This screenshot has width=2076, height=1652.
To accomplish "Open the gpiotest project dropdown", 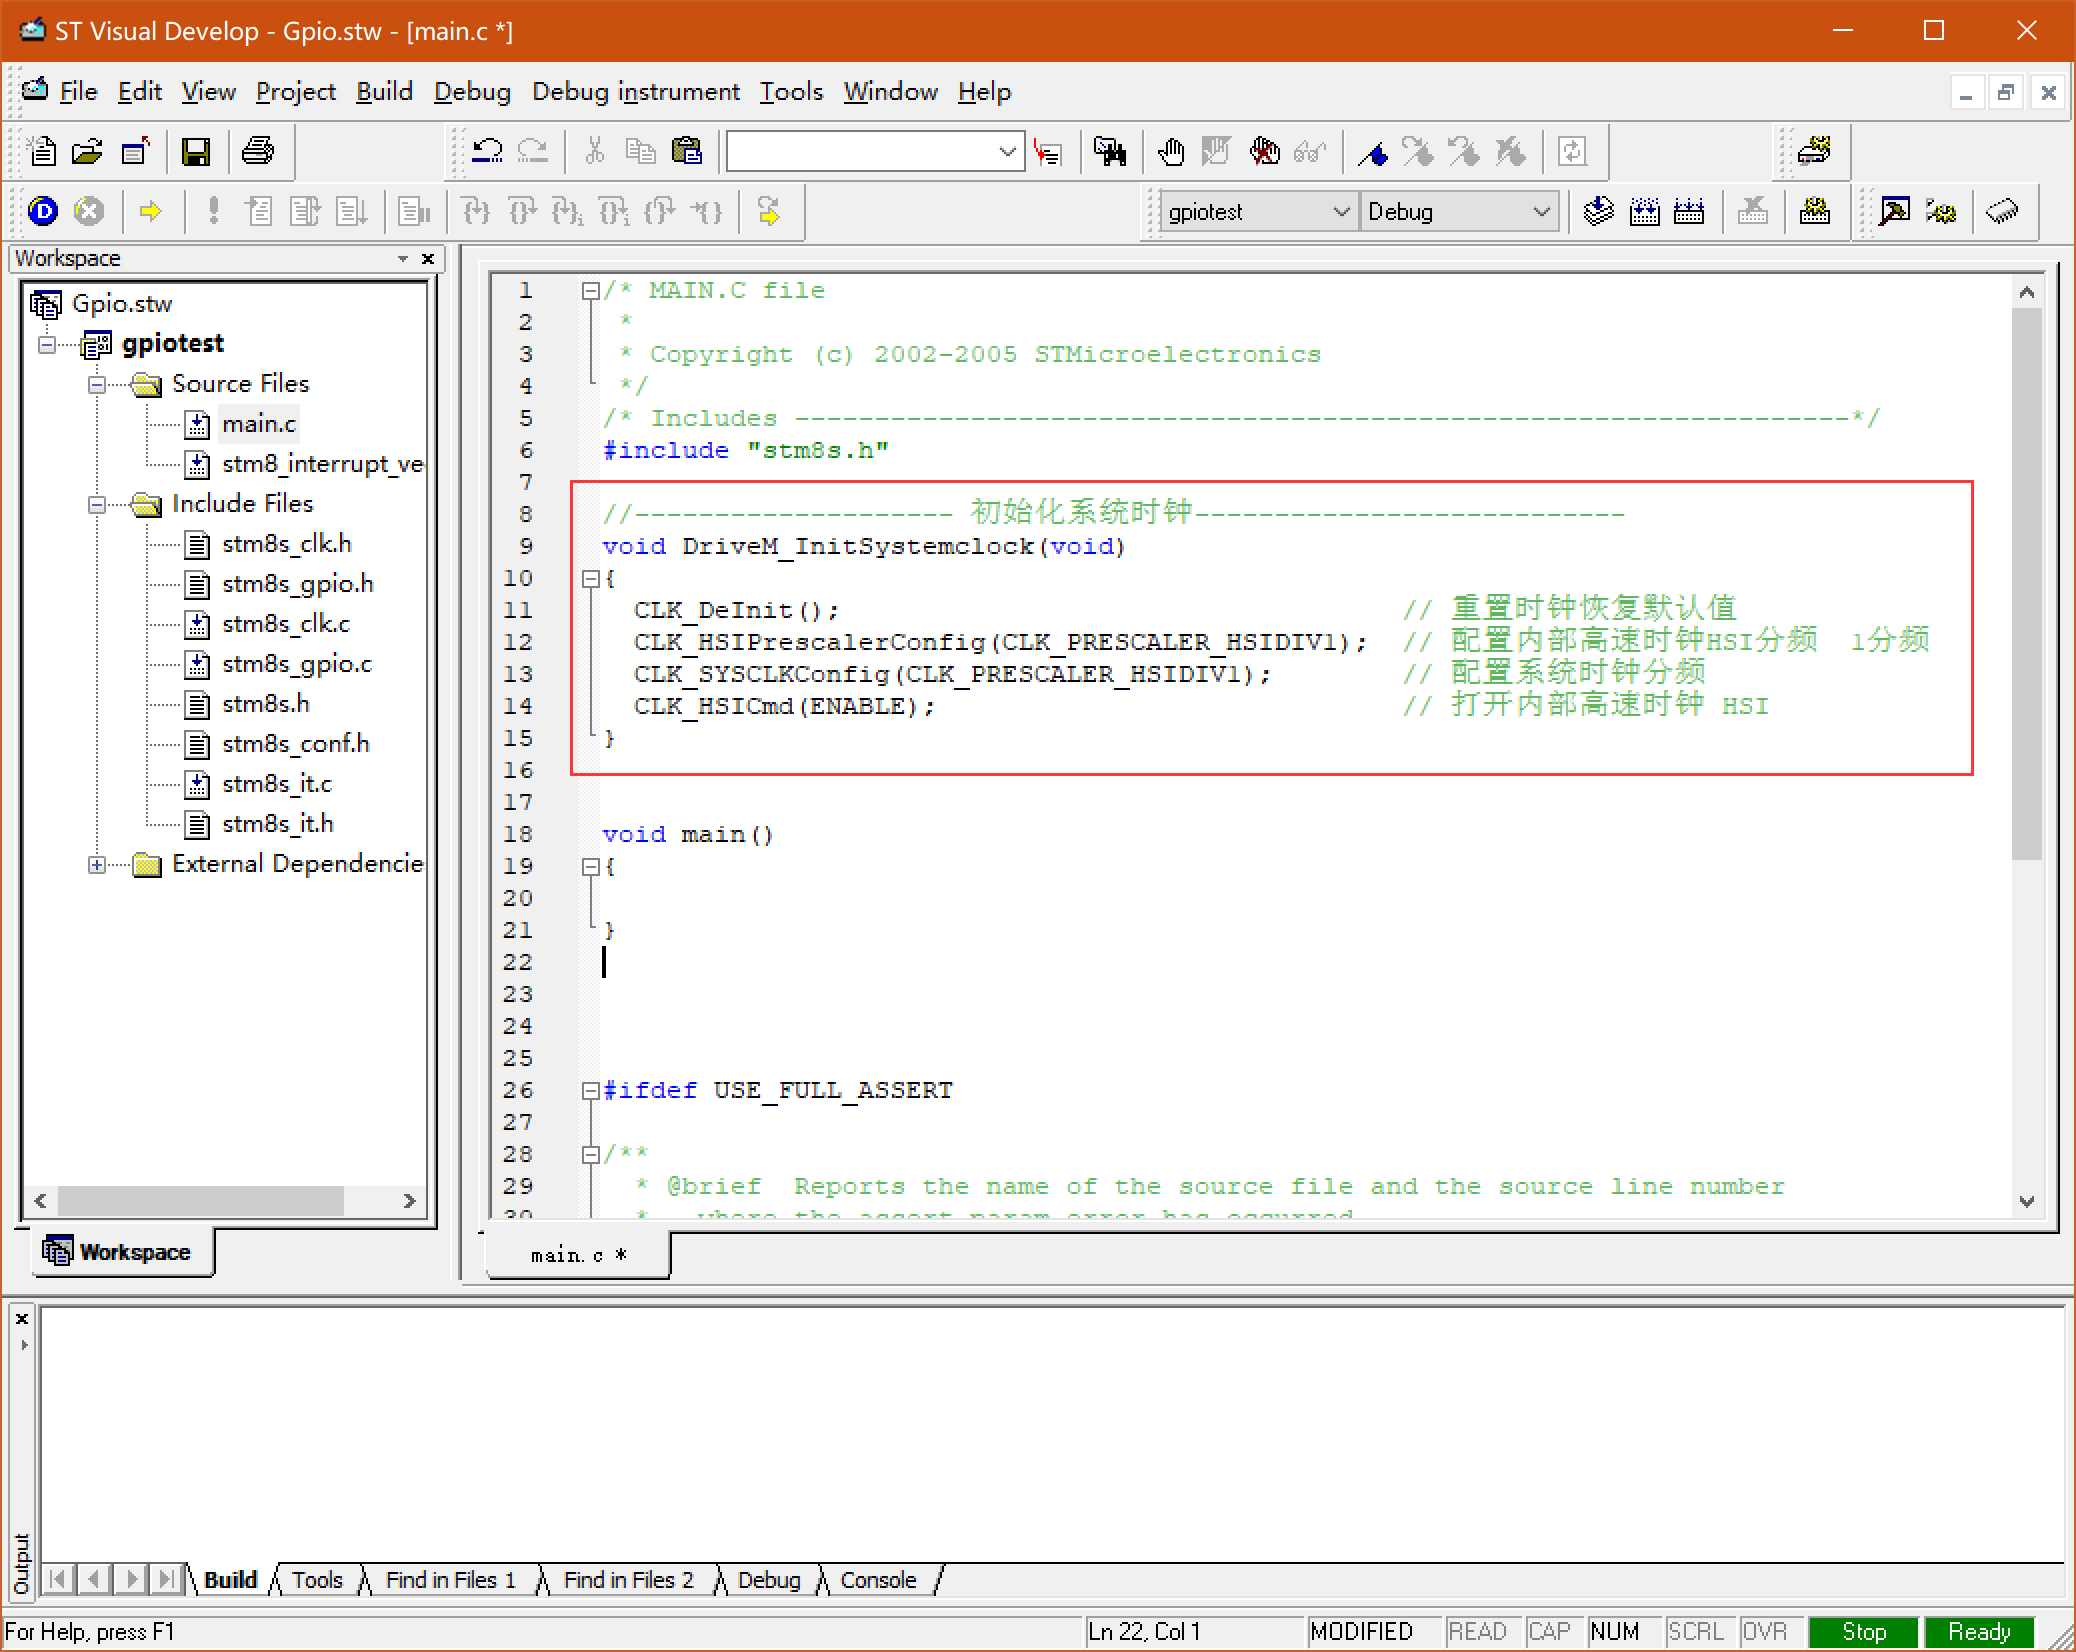I will pos(1341,212).
